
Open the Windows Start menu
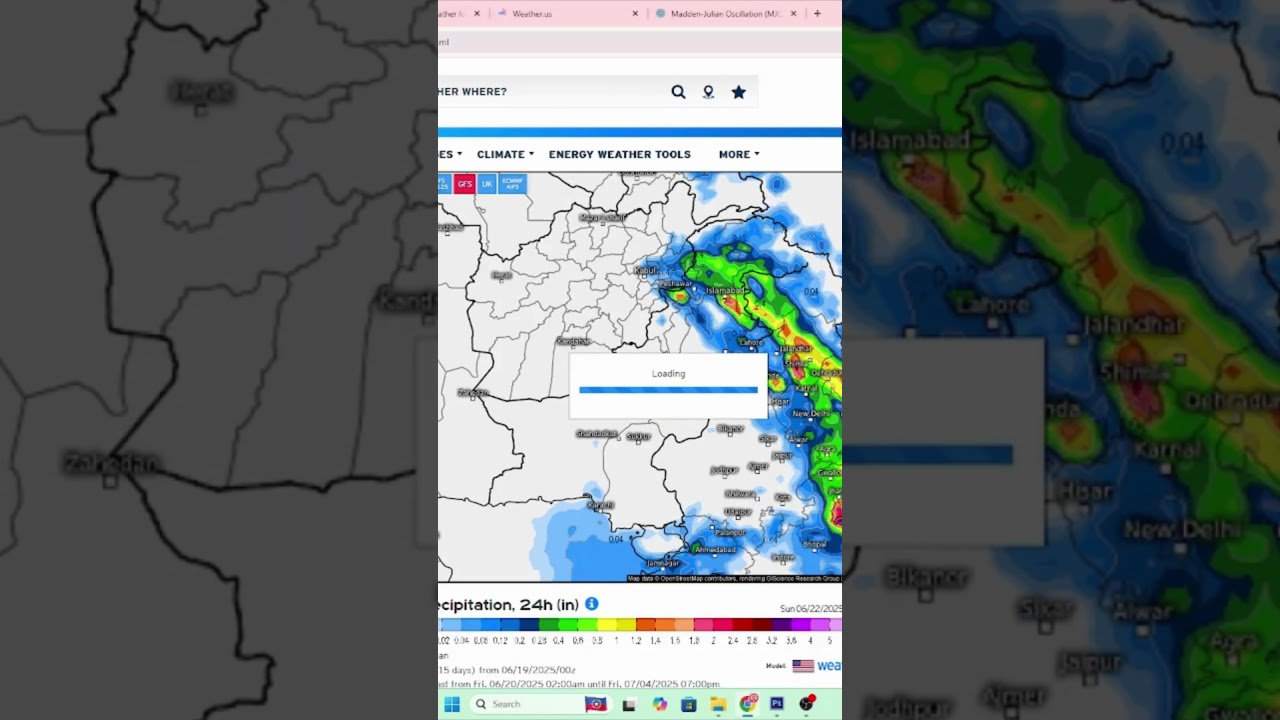[452, 704]
